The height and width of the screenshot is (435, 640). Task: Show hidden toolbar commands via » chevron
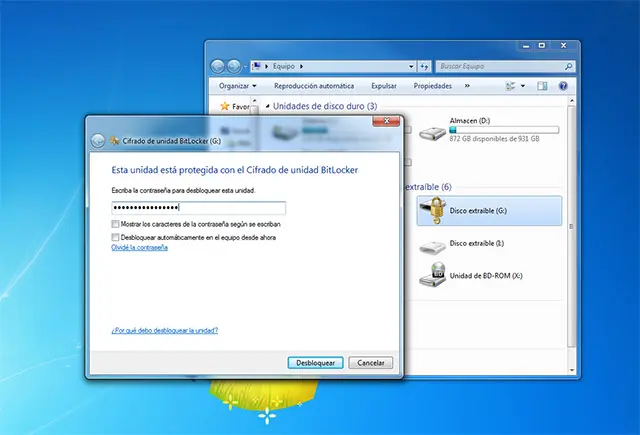[465, 86]
